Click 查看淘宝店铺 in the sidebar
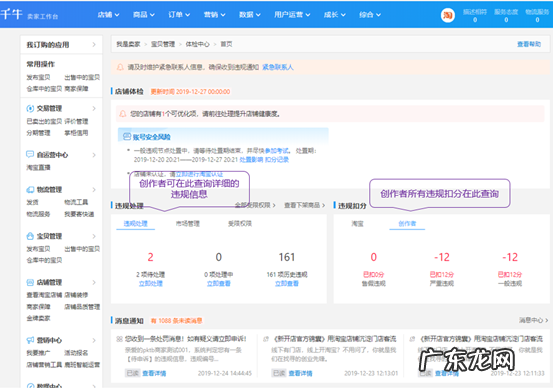This screenshot has width=553, height=389. click(x=44, y=295)
